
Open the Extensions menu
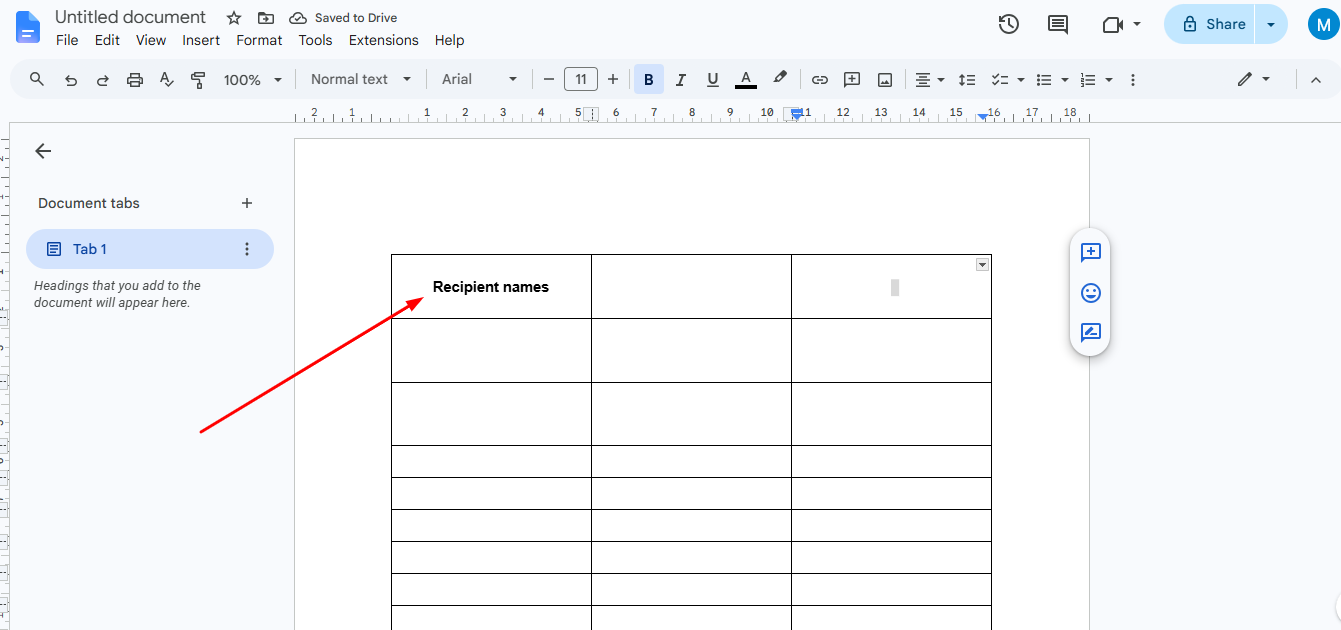384,40
